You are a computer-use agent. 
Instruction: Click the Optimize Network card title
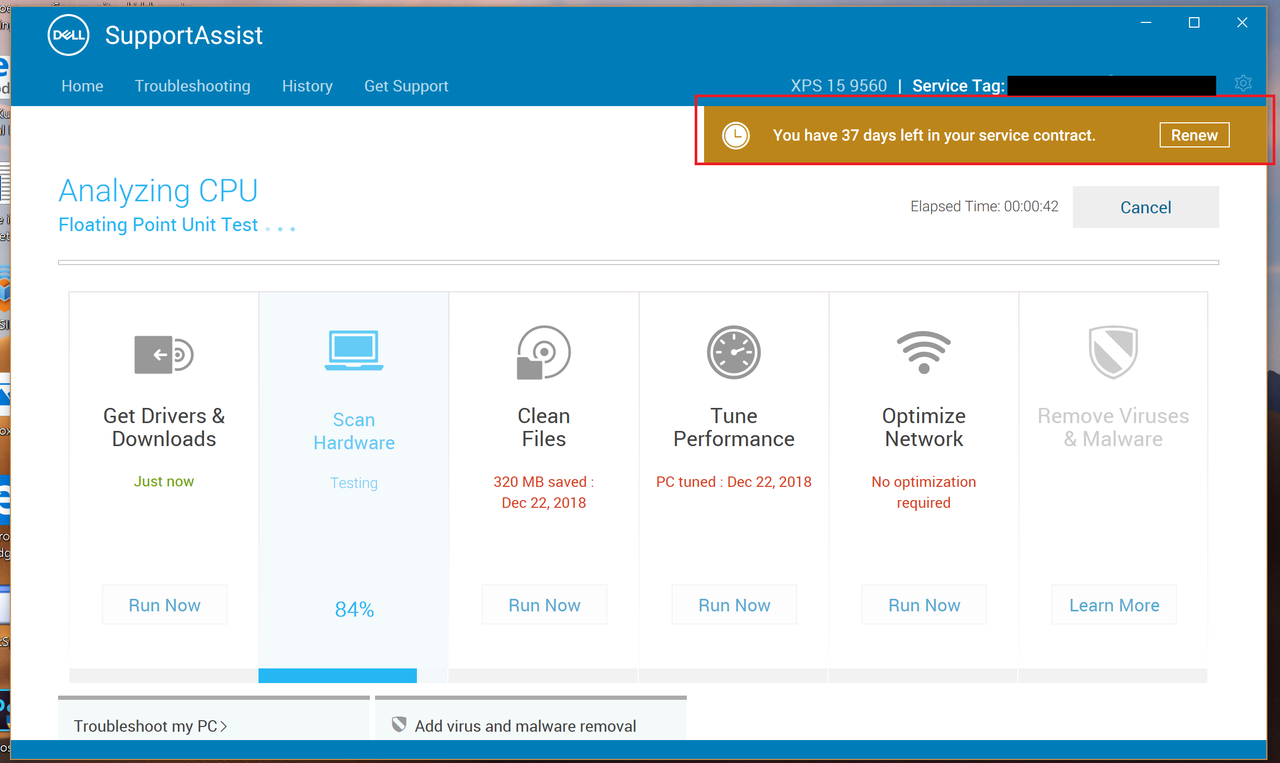[924, 427]
